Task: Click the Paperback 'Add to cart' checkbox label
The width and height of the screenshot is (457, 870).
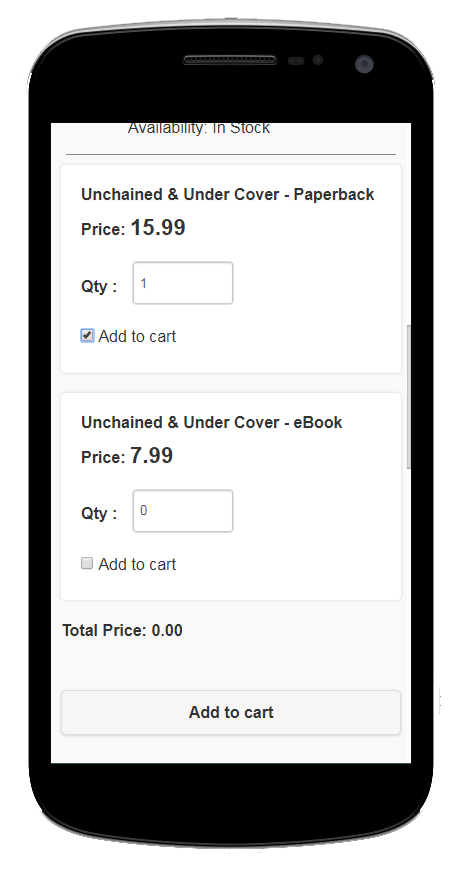Action: (137, 336)
